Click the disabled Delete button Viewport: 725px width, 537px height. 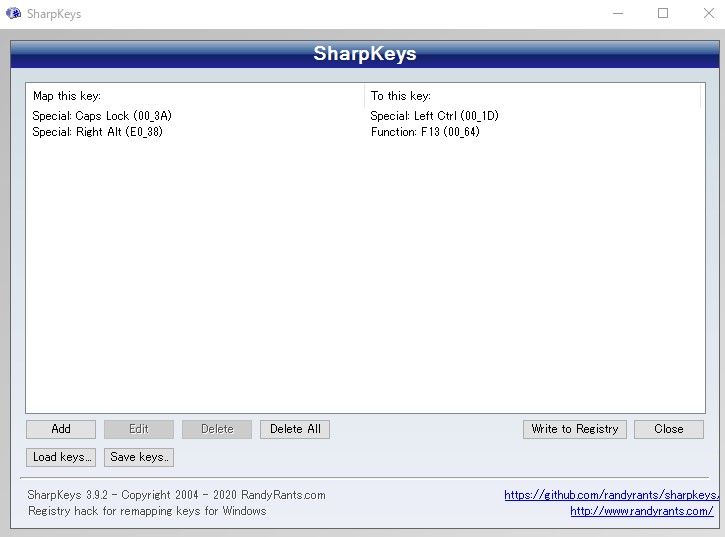click(217, 429)
